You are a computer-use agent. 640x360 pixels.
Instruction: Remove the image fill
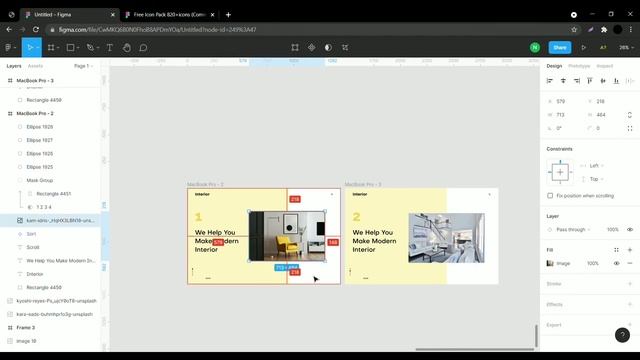pyautogui.click(x=630, y=263)
